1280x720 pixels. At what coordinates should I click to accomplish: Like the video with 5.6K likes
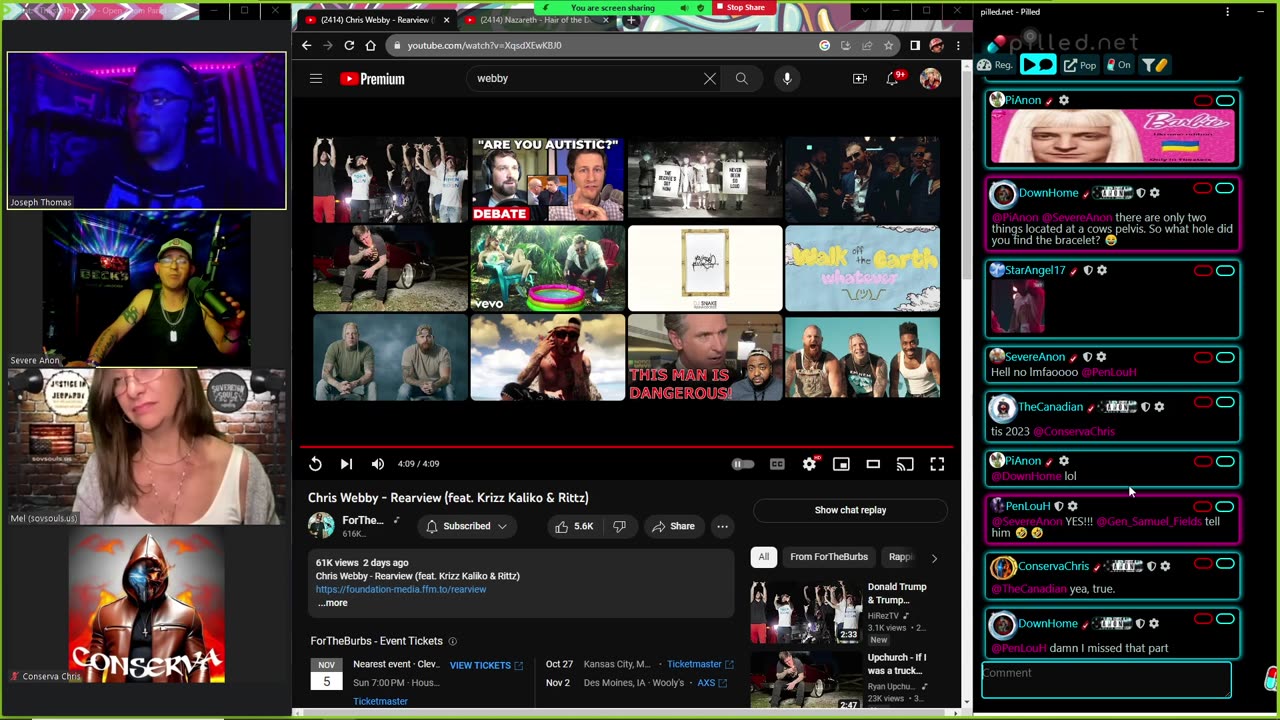click(573, 526)
